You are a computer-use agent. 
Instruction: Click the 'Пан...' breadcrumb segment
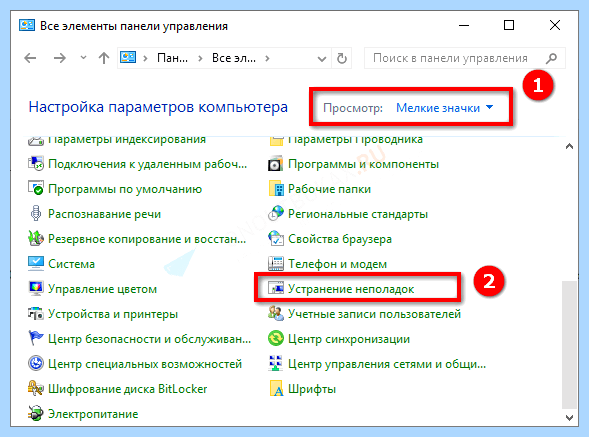coord(172,58)
